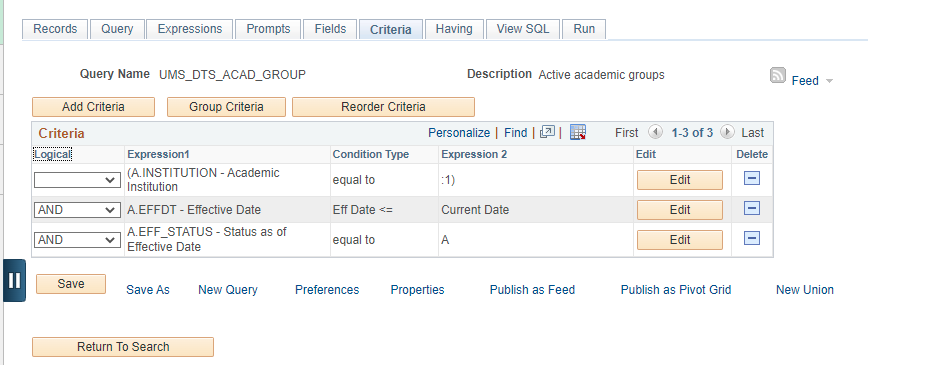The width and height of the screenshot is (929, 365).
Task: Open AND dropdown for Effective Date row
Action: click(77, 210)
